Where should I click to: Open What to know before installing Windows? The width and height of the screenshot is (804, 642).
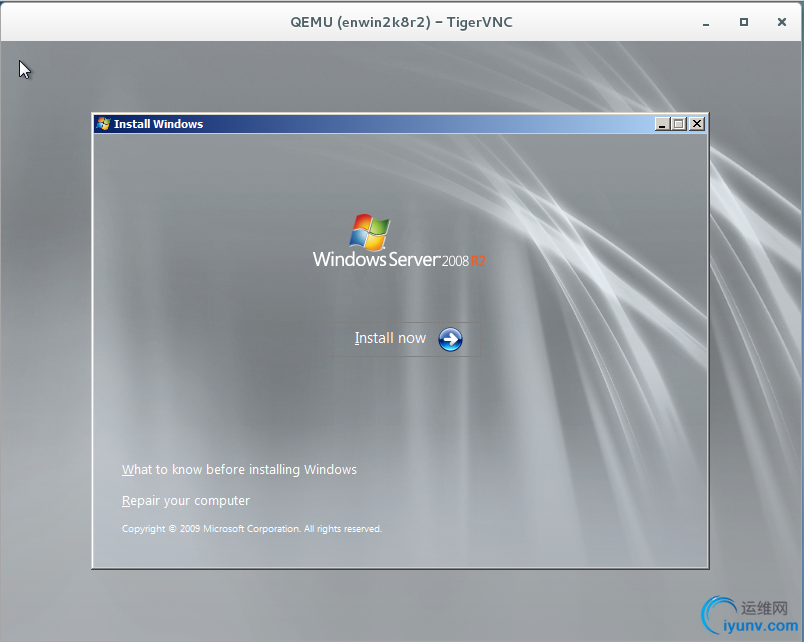tap(239, 470)
